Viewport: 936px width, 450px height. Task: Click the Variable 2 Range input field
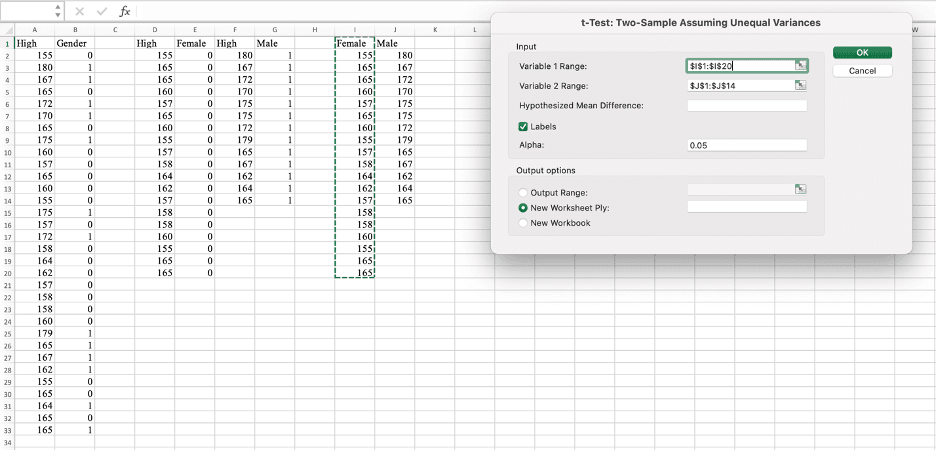739,86
